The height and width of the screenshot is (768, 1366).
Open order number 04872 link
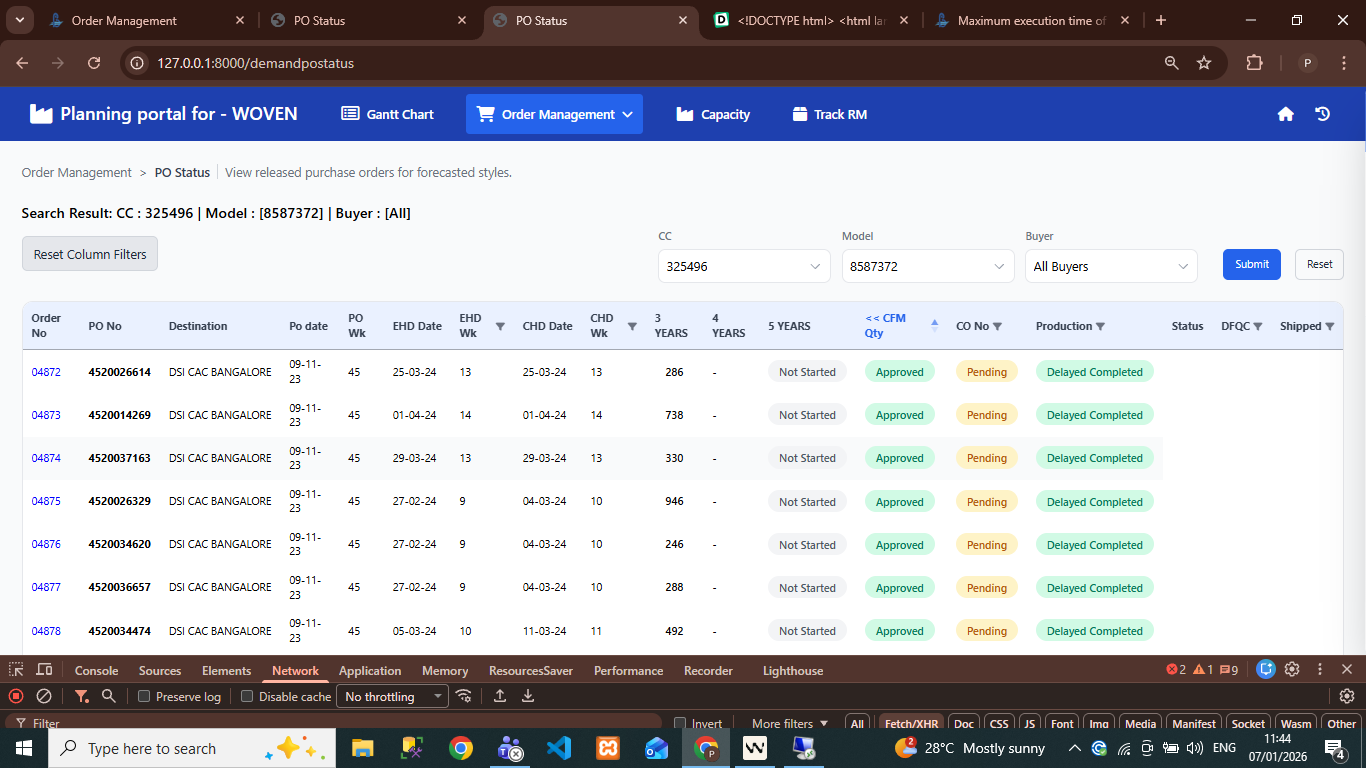click(x=46, y=372)
